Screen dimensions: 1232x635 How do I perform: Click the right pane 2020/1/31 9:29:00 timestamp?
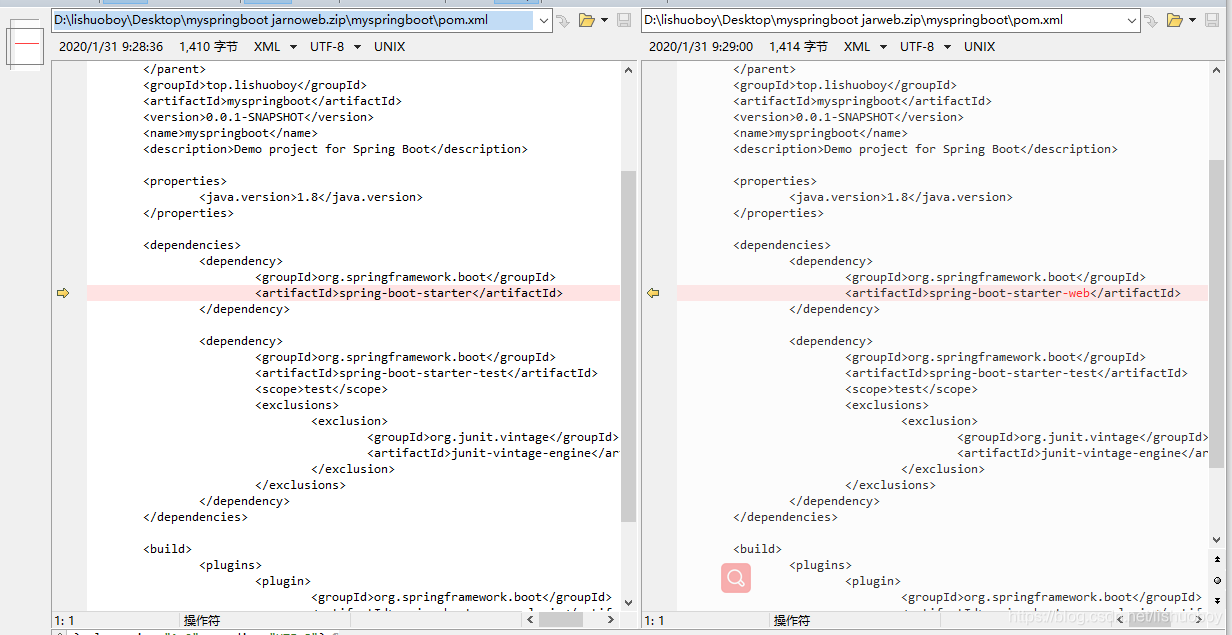(701, 47)
